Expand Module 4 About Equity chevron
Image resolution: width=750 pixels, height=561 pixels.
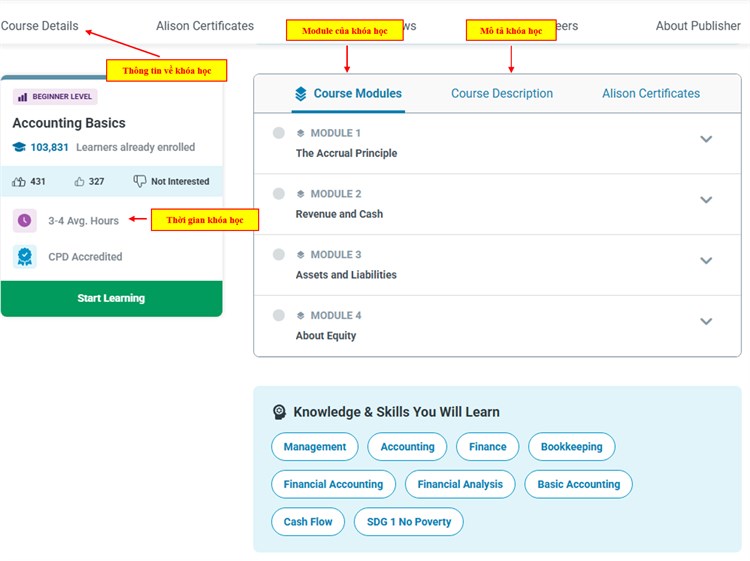click(706, 322)
